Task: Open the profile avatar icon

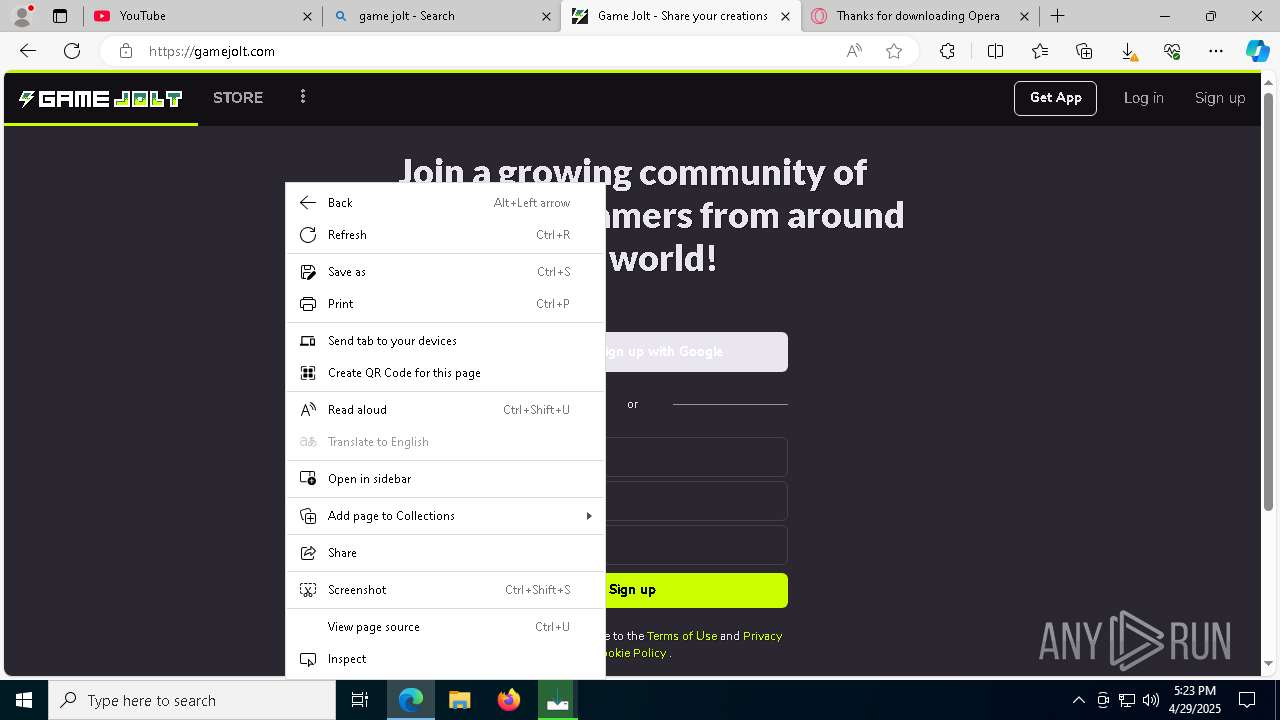Action: coord(22,16)
